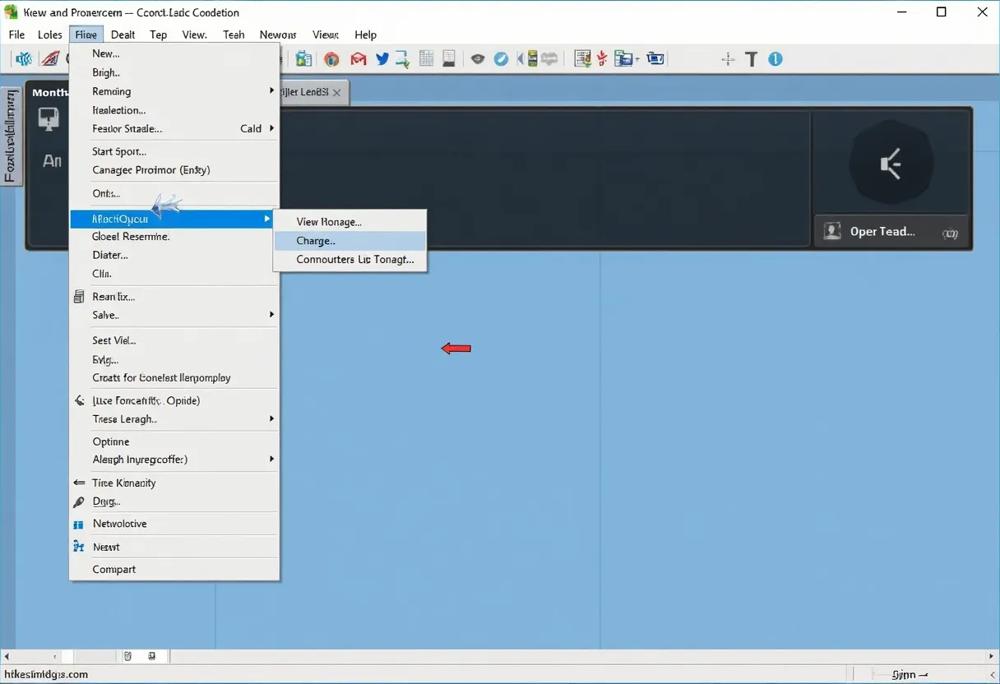Open the File menu
The height and width of the screenshot is (684, 1000).
coord(17,35)
